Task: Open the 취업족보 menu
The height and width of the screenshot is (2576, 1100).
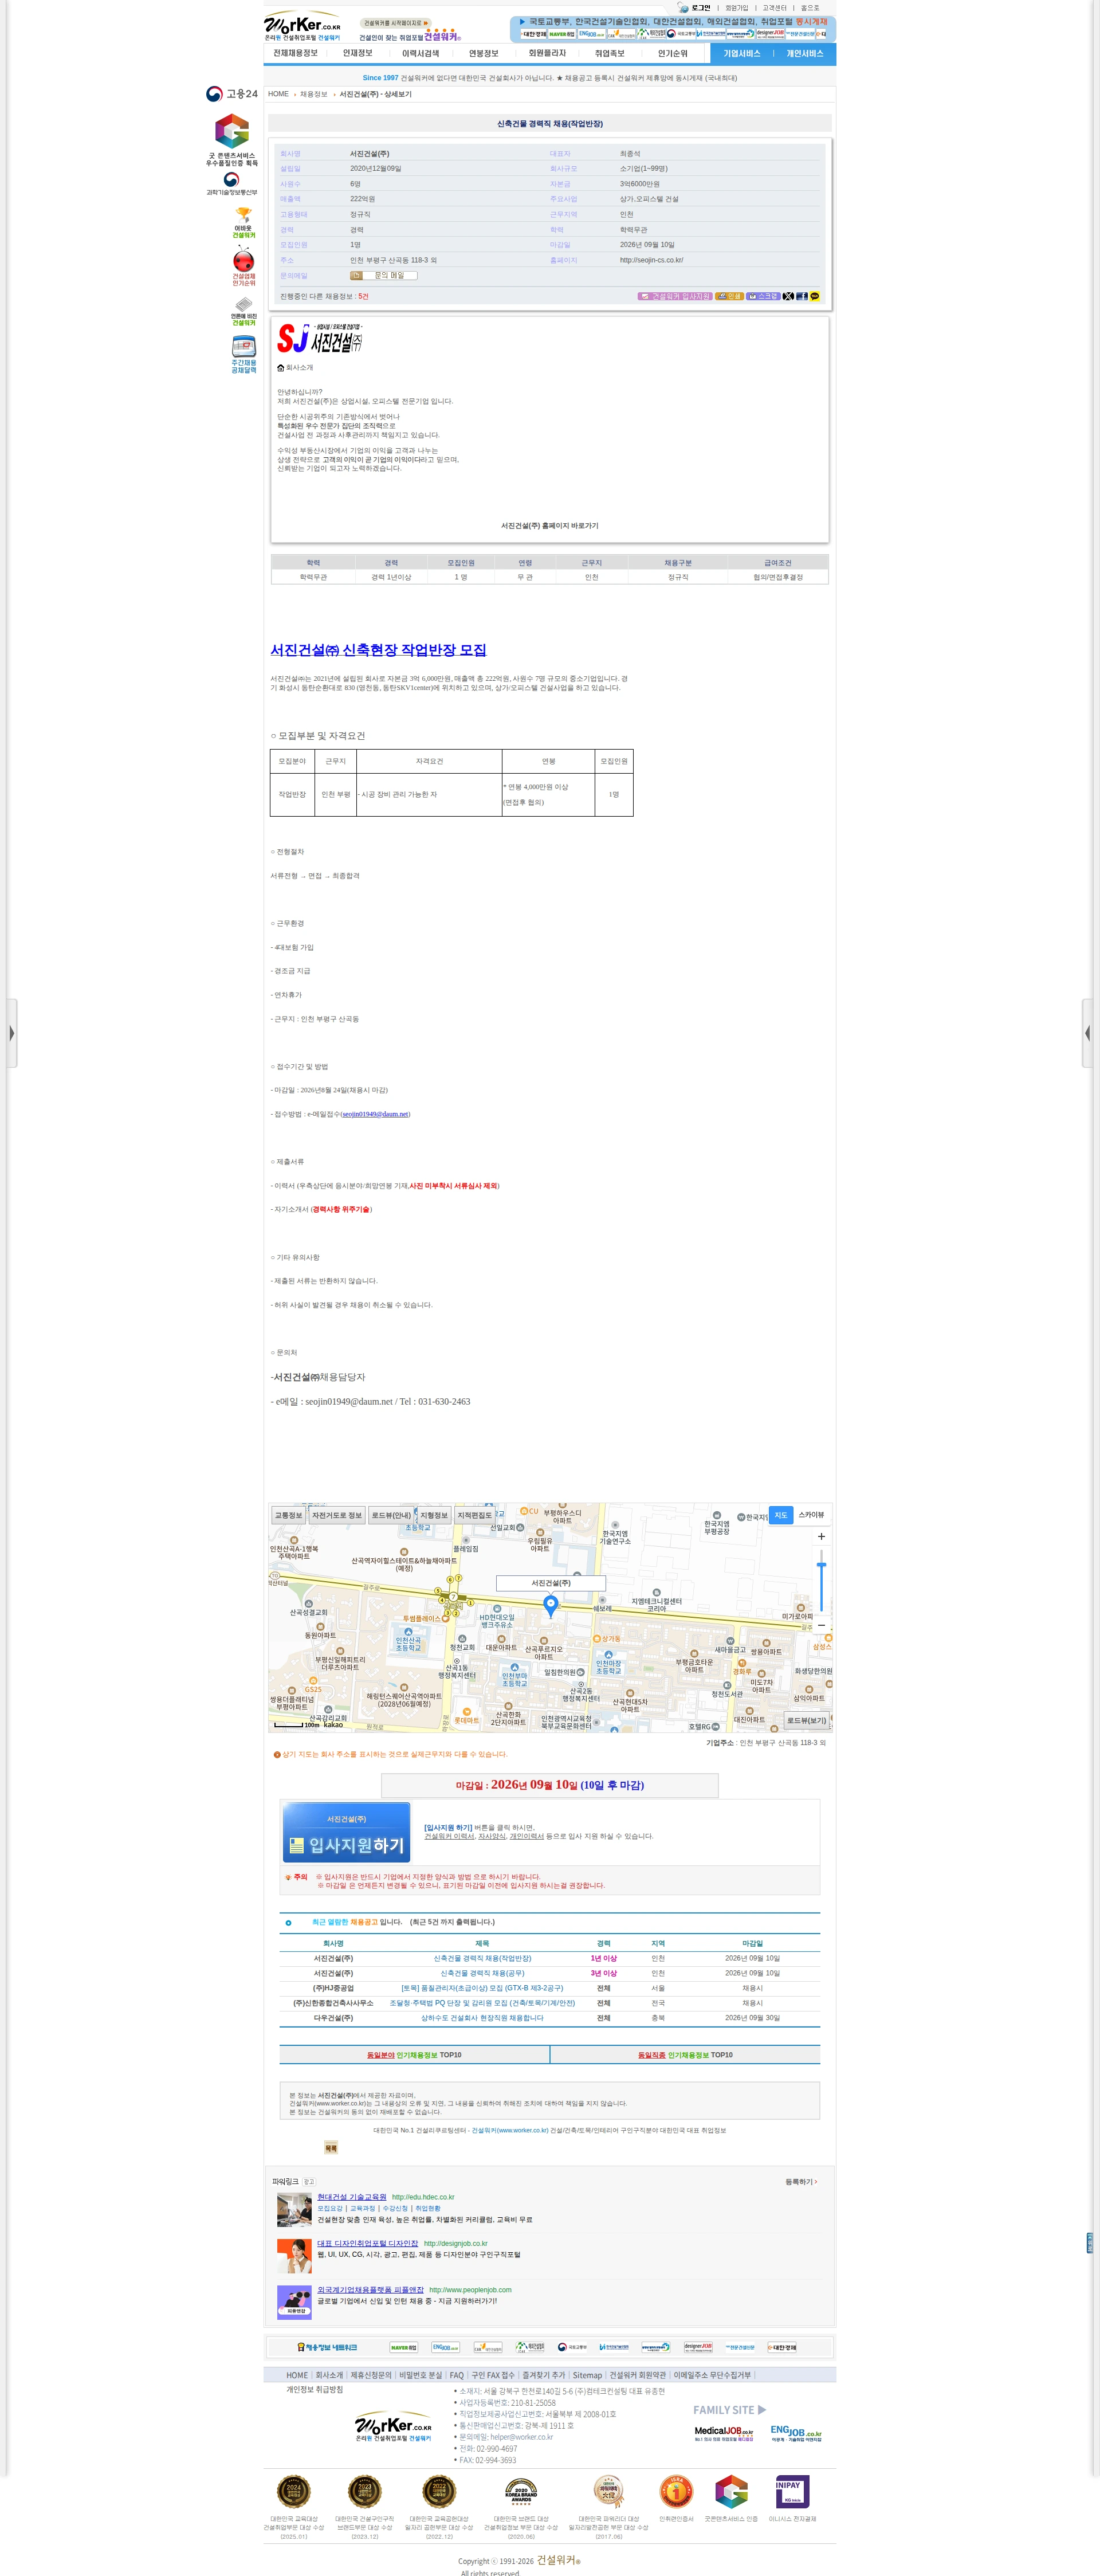Action: (609, 53)
